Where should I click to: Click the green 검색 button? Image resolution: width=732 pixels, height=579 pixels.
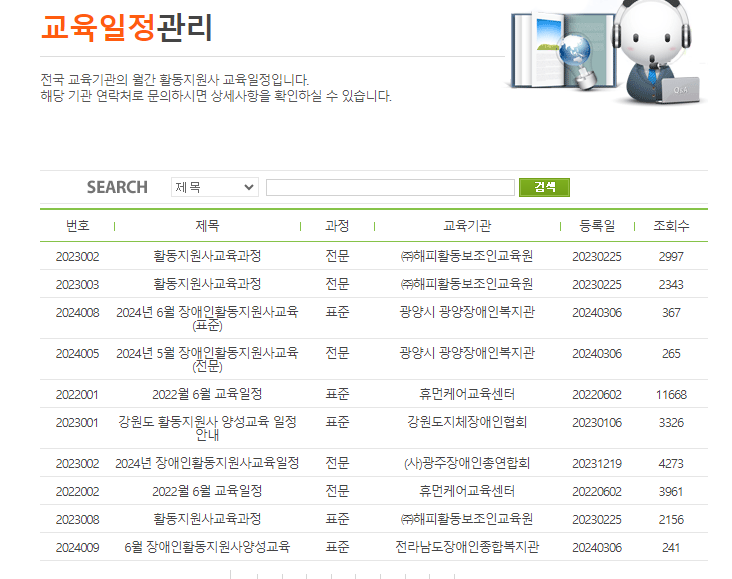[544, 187]
